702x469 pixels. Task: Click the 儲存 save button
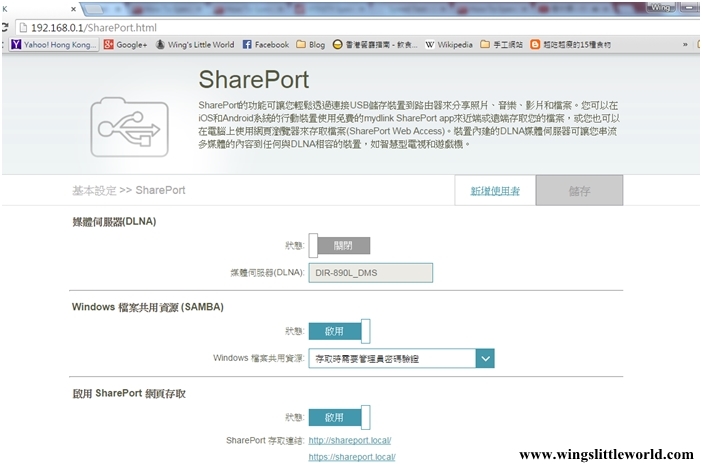point(578,190)
